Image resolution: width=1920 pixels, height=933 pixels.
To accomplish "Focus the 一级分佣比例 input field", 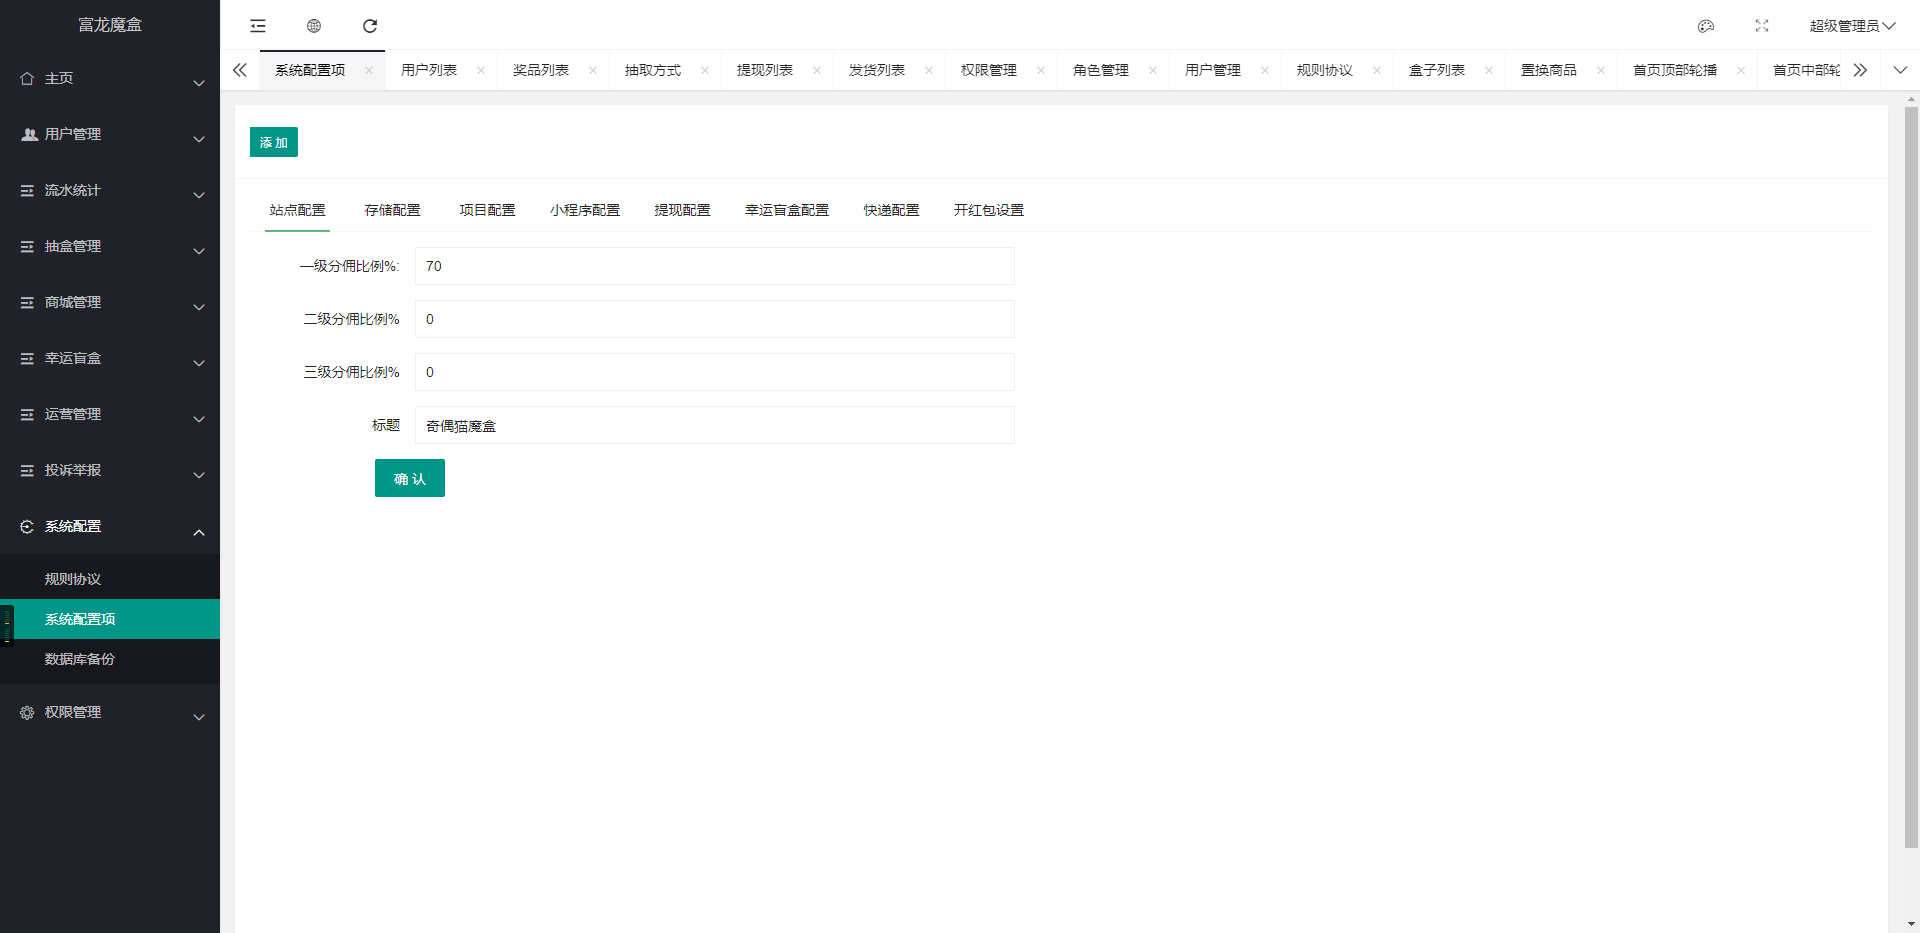I will coord(715,266).
